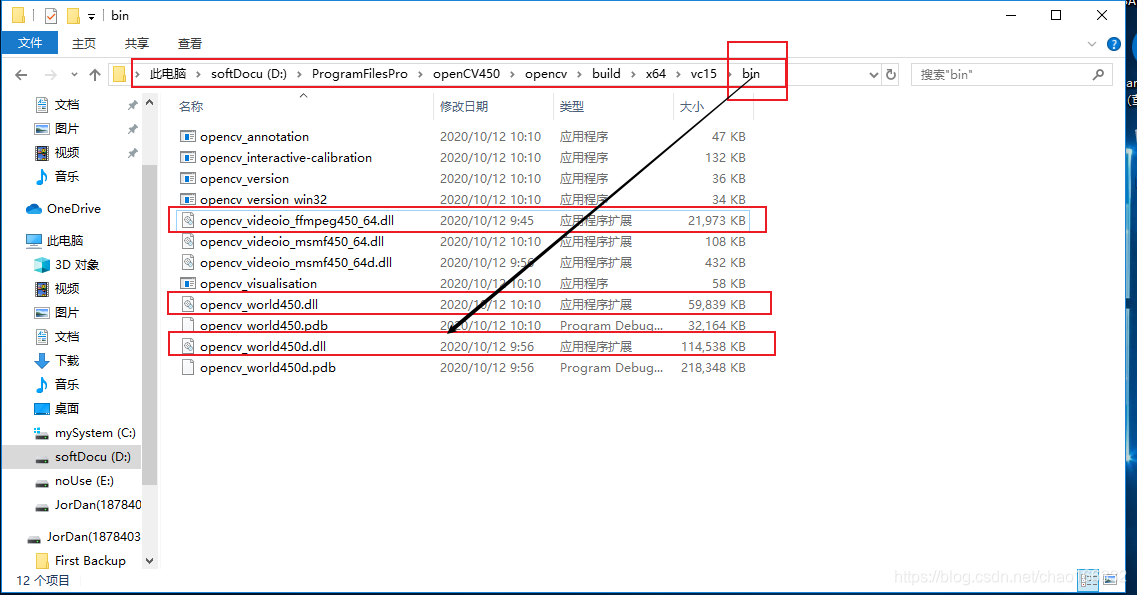
Task: Open the help question mark icon
Action: click(1114, 44)
